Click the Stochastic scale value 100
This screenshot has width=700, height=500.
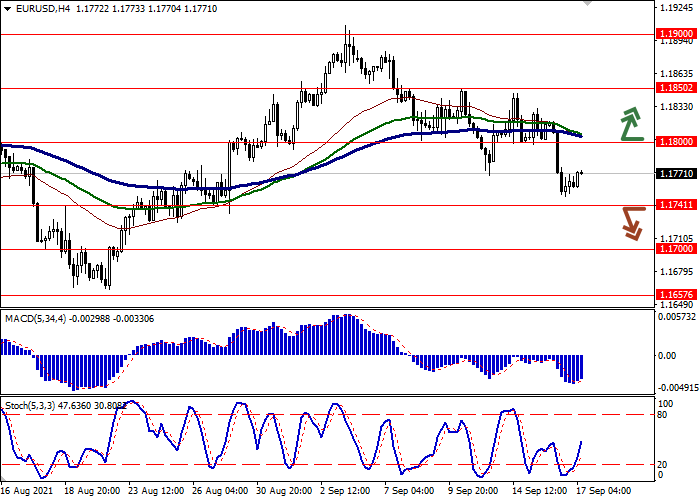tap(665, 404)
